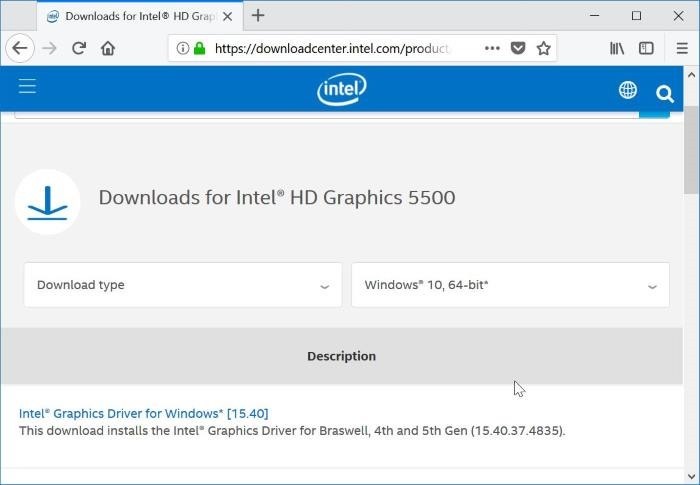
Task: Go back to the previous page
Action: (x=20, y=48)
